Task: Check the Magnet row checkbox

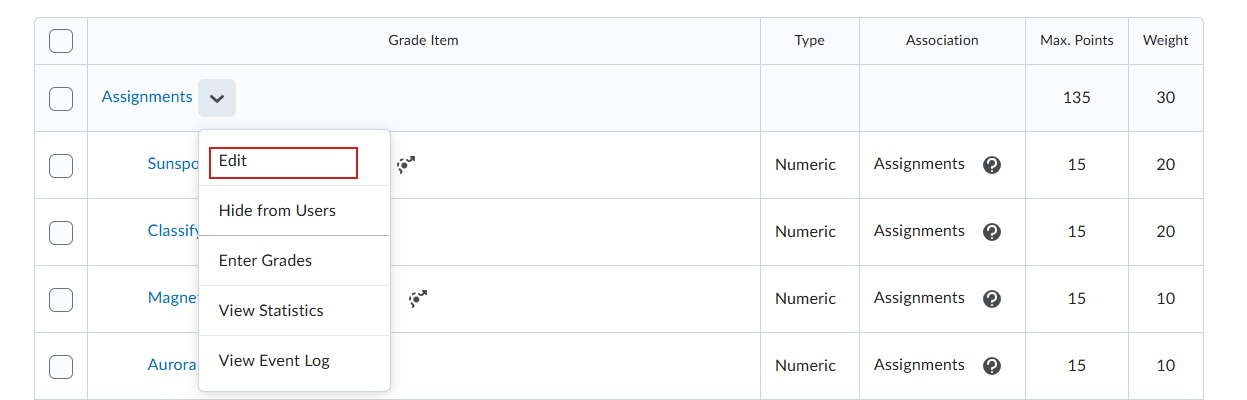Action: 61,299
